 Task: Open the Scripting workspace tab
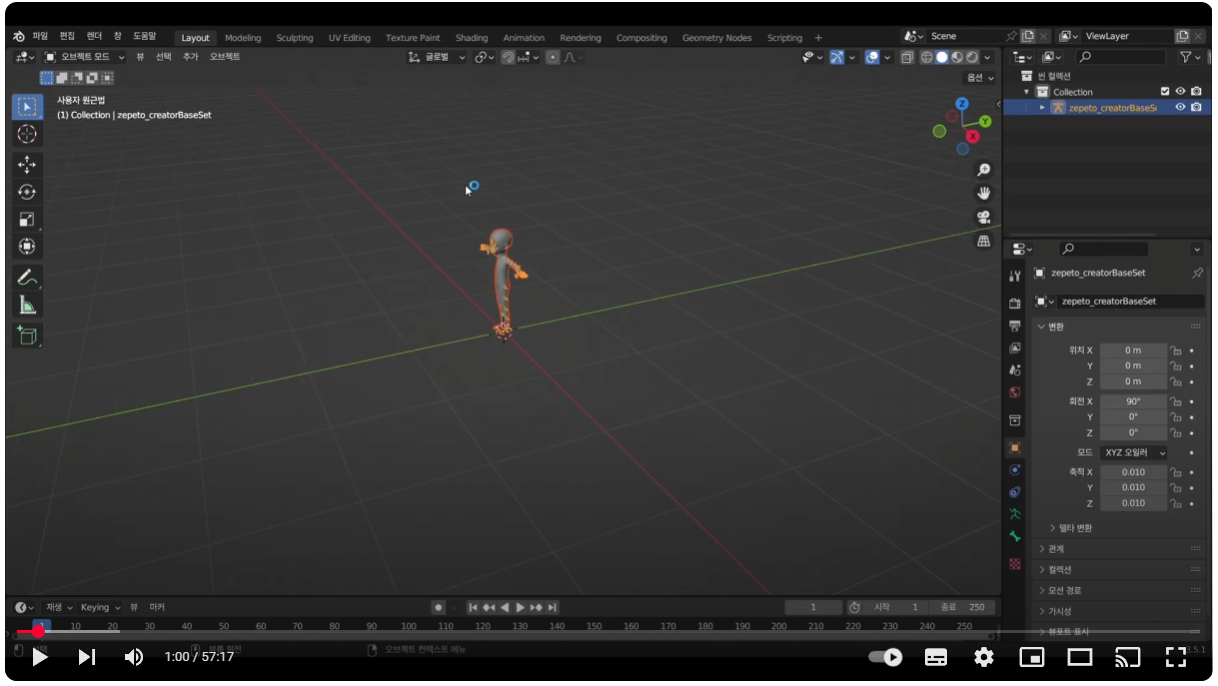[785, 38]
